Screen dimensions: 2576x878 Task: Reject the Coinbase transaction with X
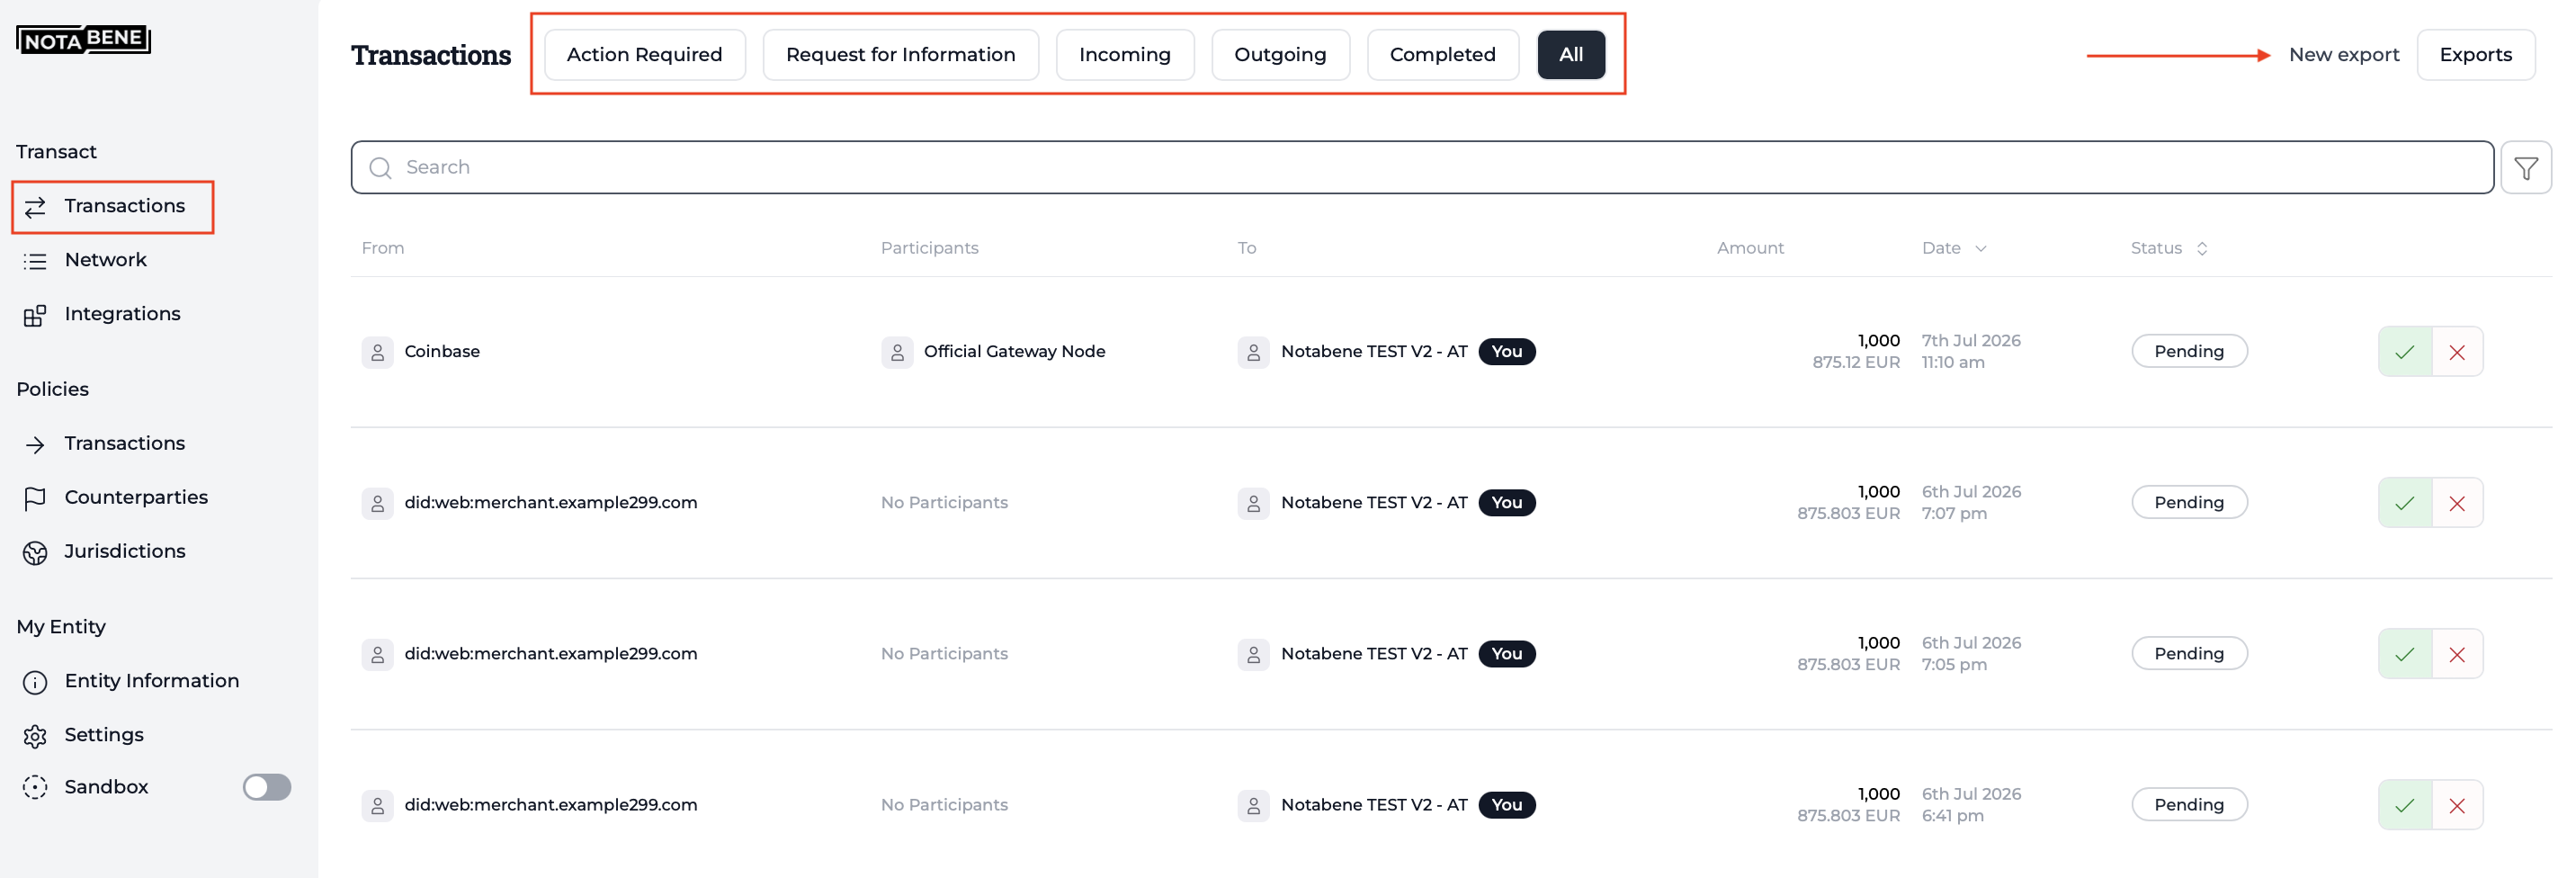pyautogui.click(x=2457, y=352)
